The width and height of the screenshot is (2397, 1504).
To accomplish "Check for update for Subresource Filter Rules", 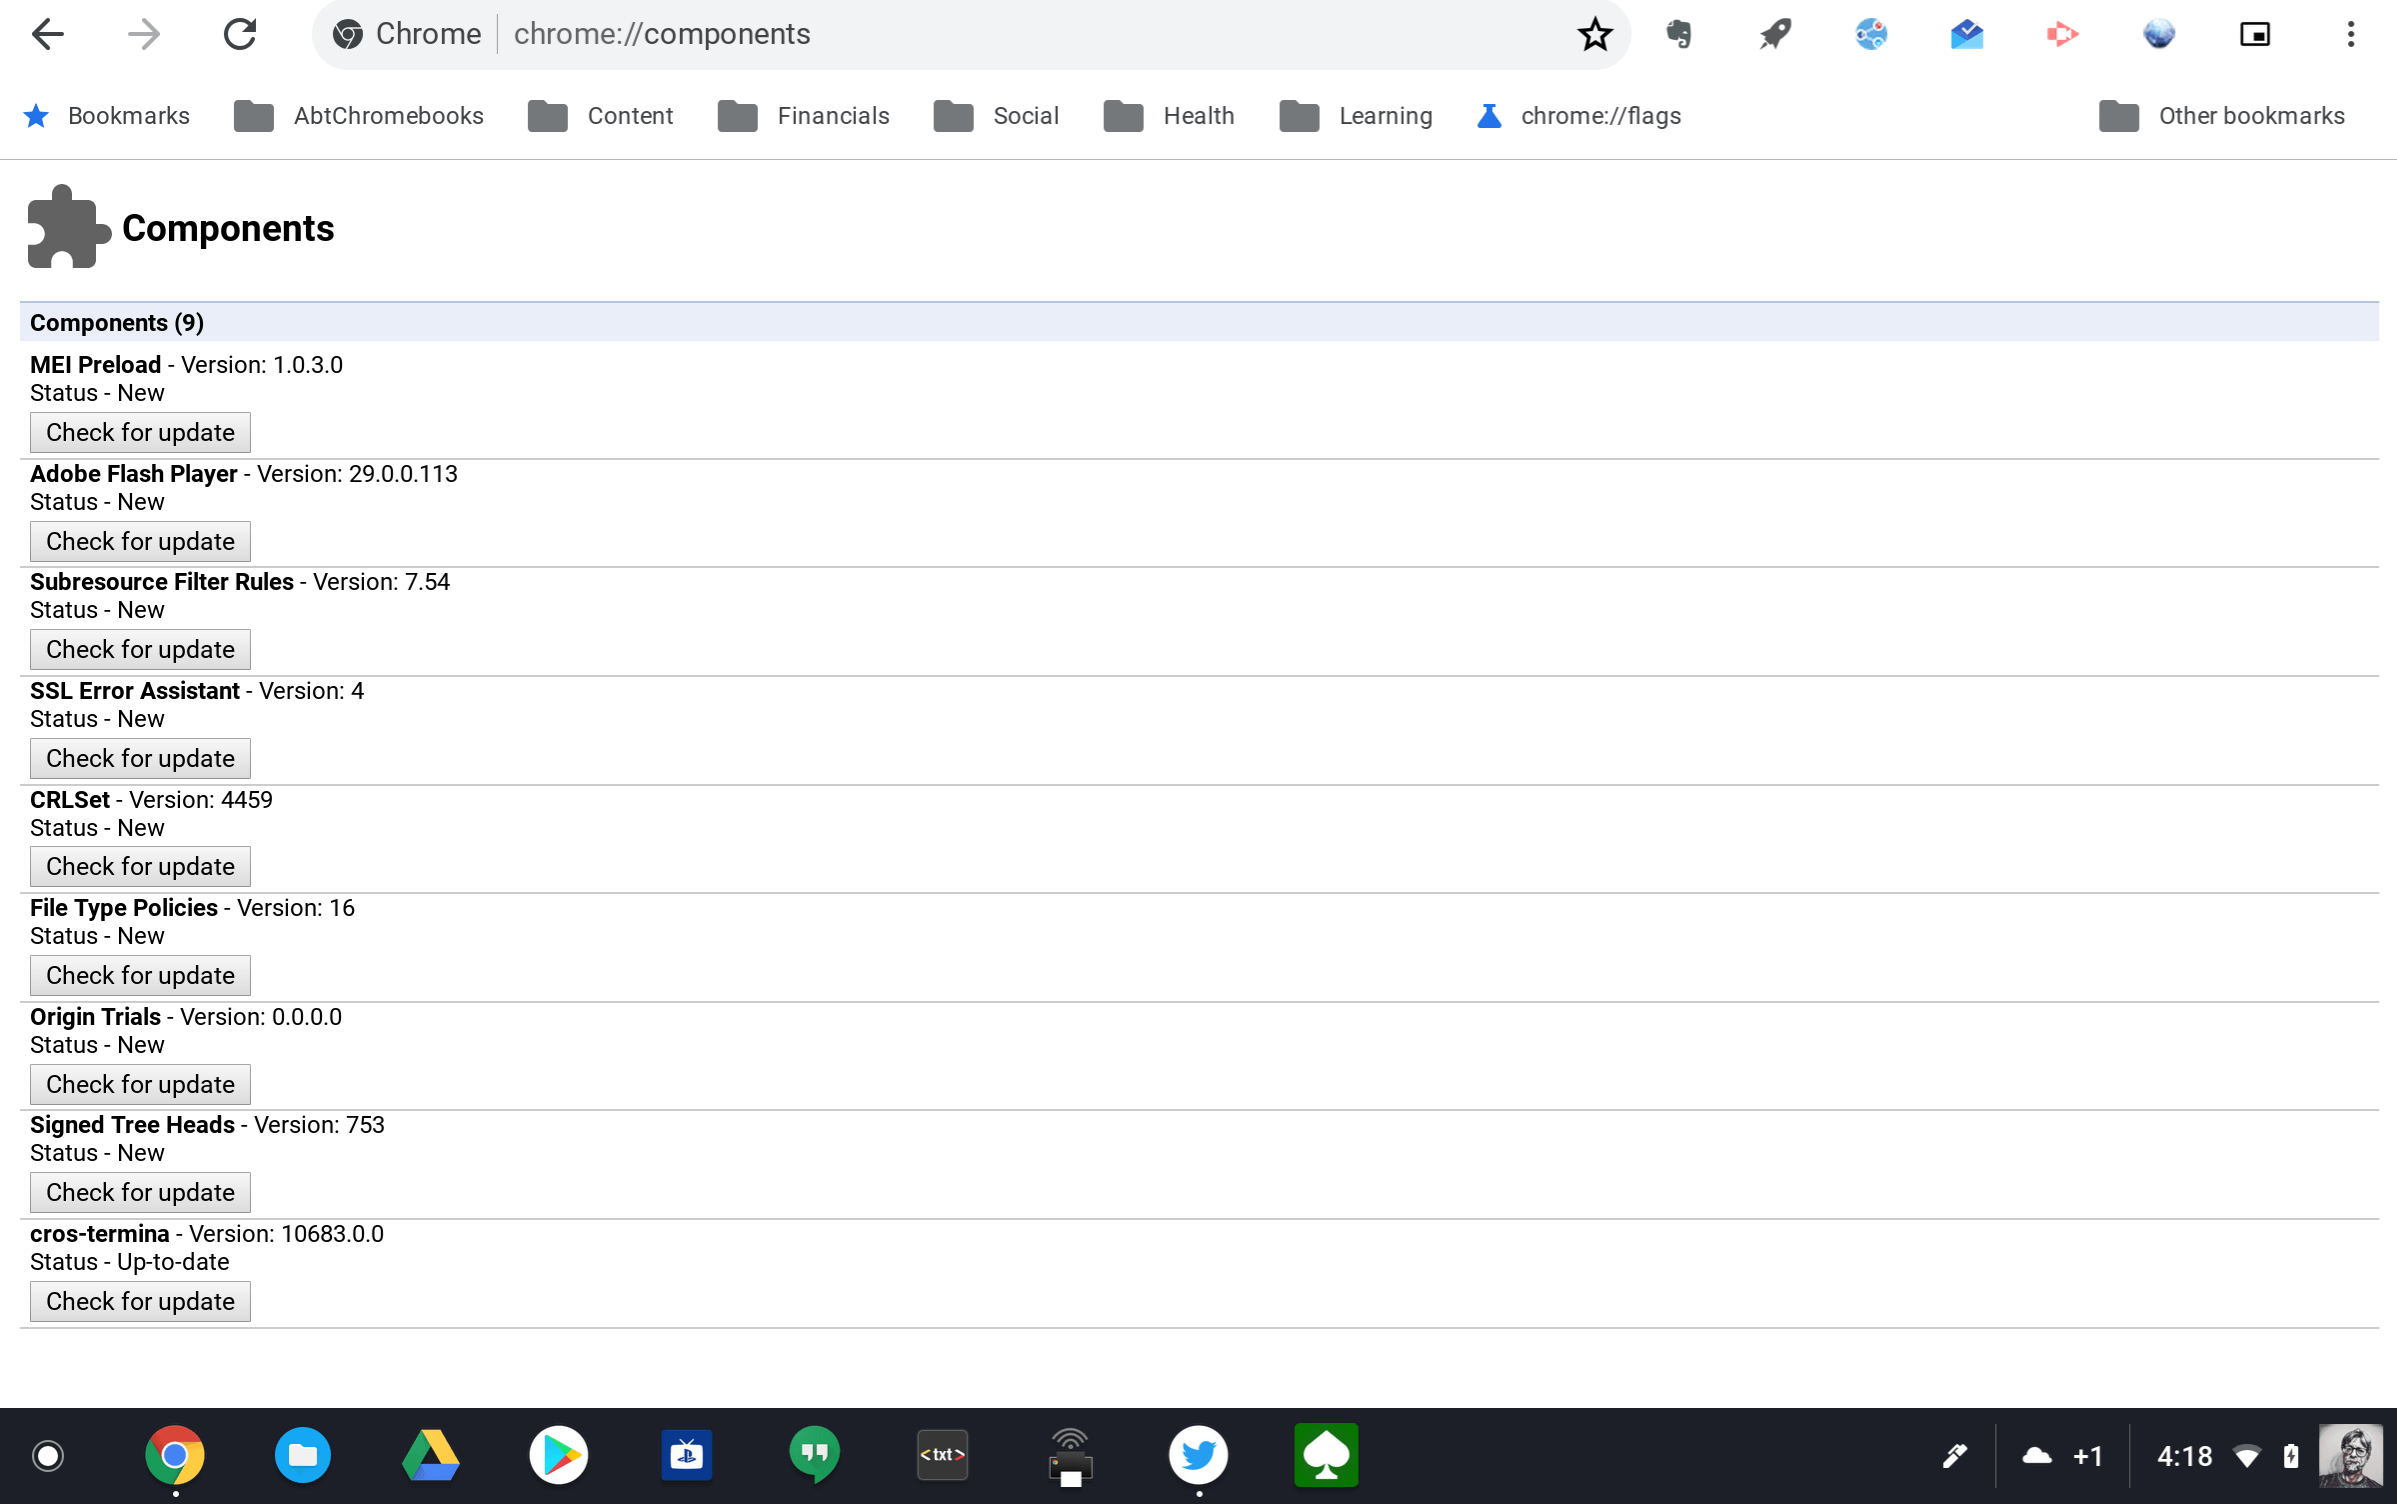I will click(x=140, y=649).
